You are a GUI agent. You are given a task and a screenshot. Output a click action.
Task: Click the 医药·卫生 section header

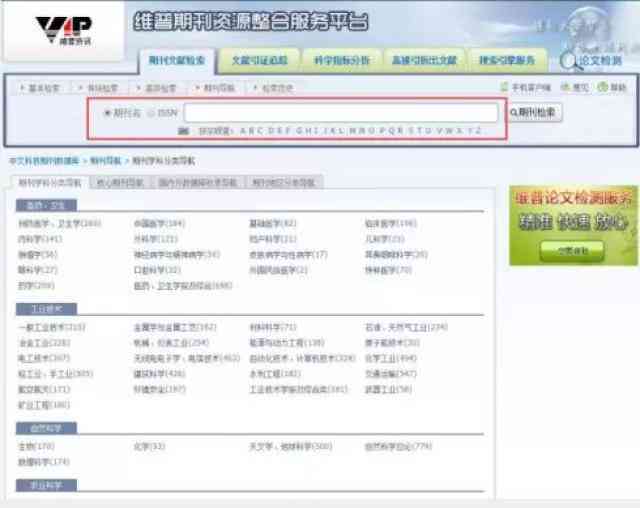(46, 205)
